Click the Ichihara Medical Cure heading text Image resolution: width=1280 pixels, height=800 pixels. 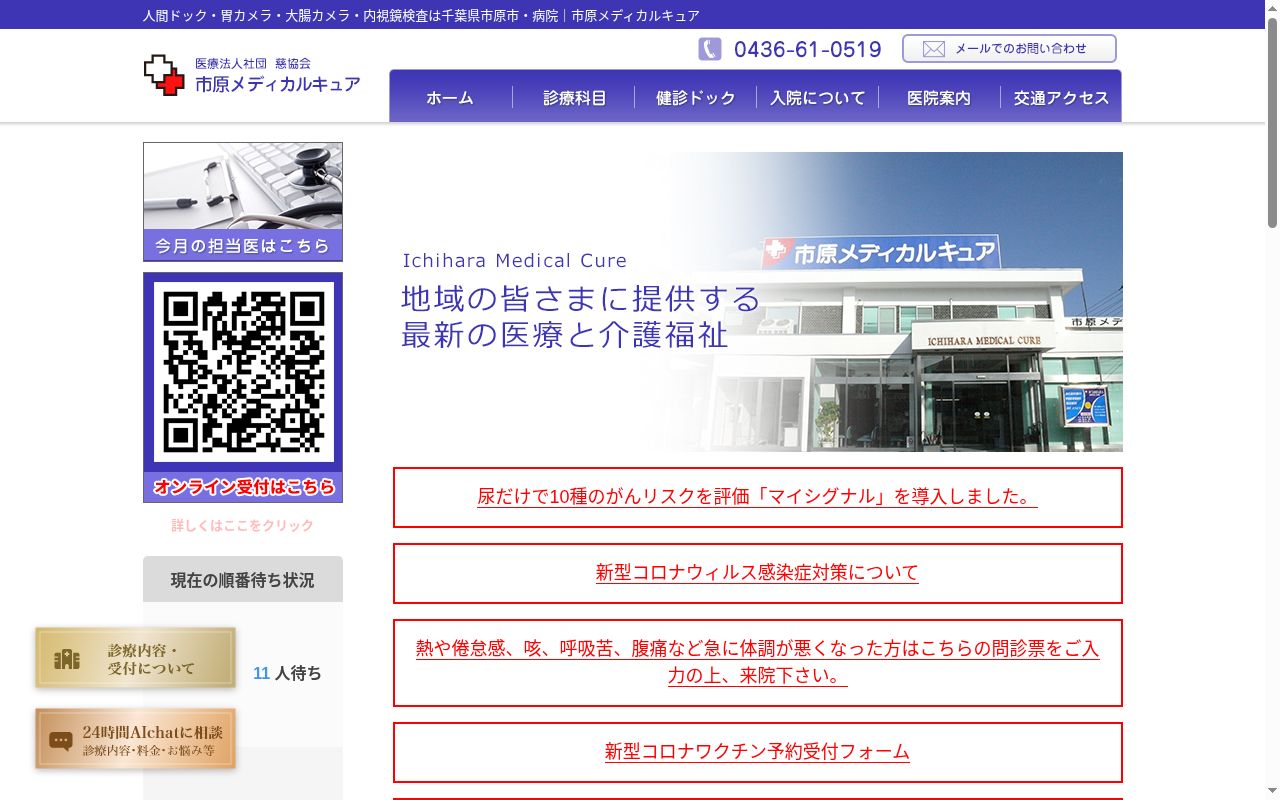pos(515,261)
